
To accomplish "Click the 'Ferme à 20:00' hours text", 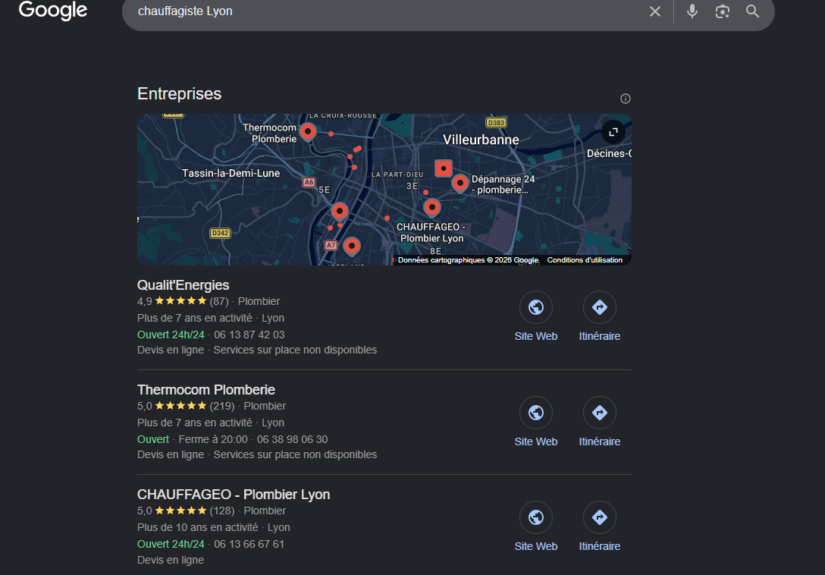I will pos(213,439).
